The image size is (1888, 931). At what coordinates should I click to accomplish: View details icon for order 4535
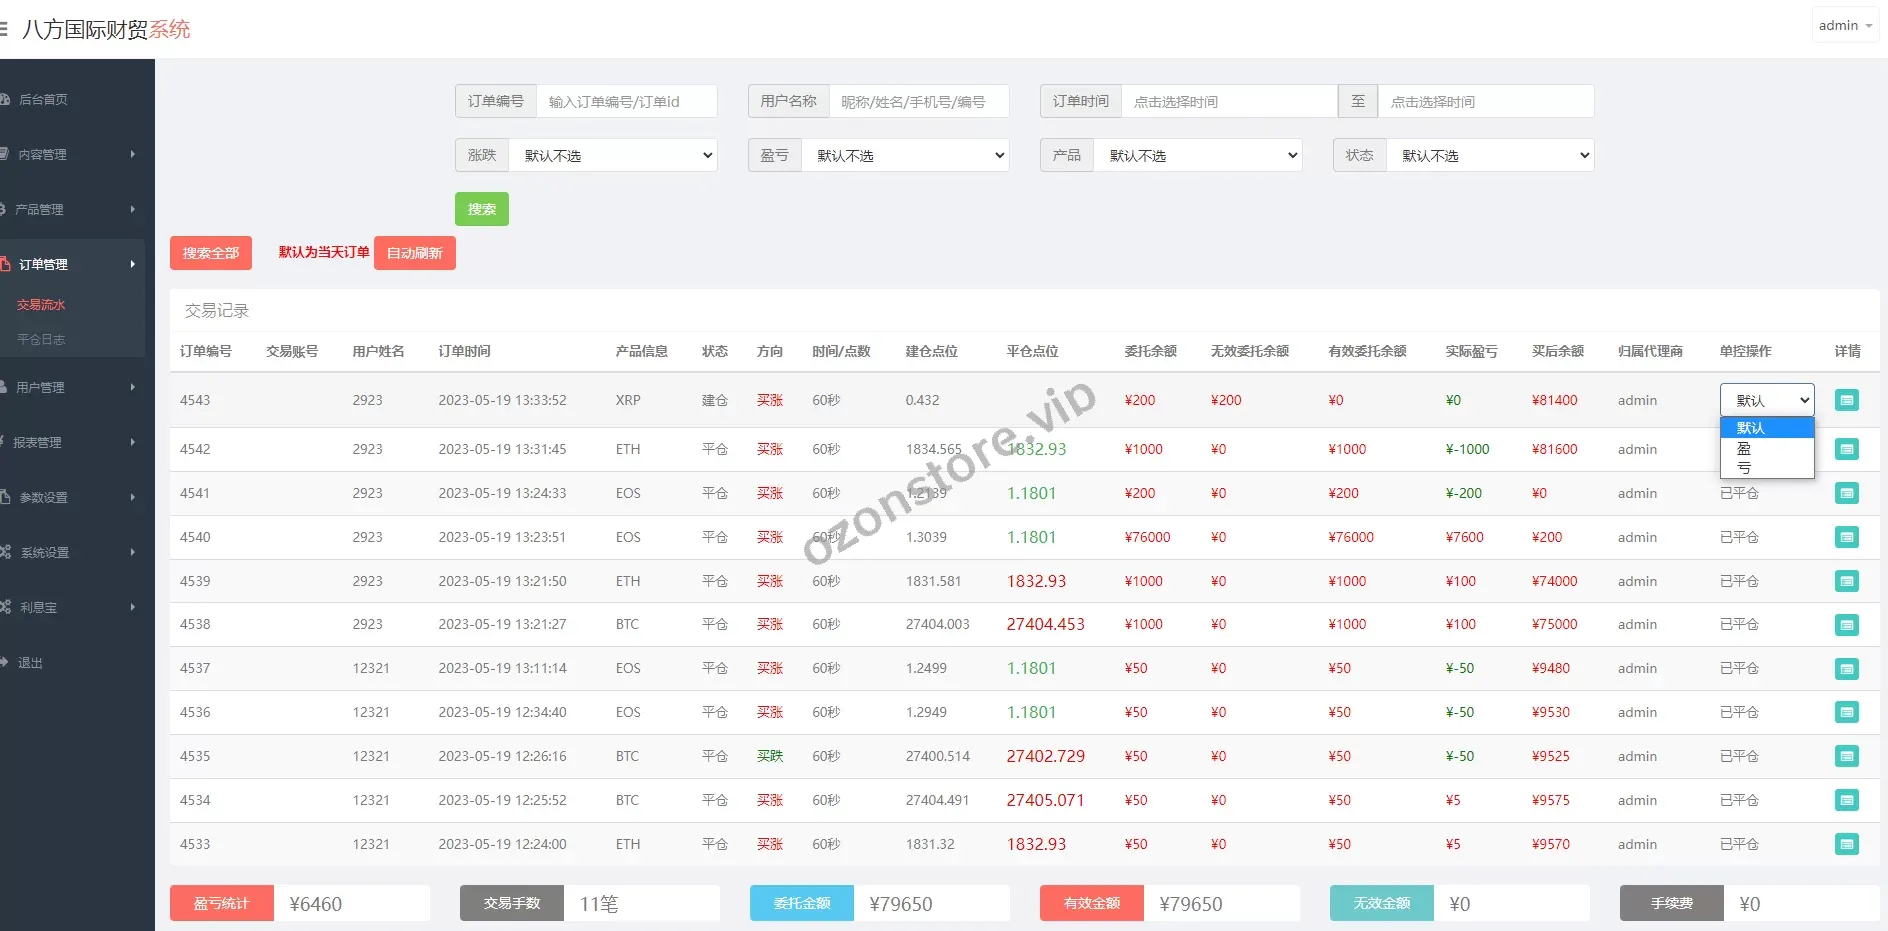coord(1846,756)
